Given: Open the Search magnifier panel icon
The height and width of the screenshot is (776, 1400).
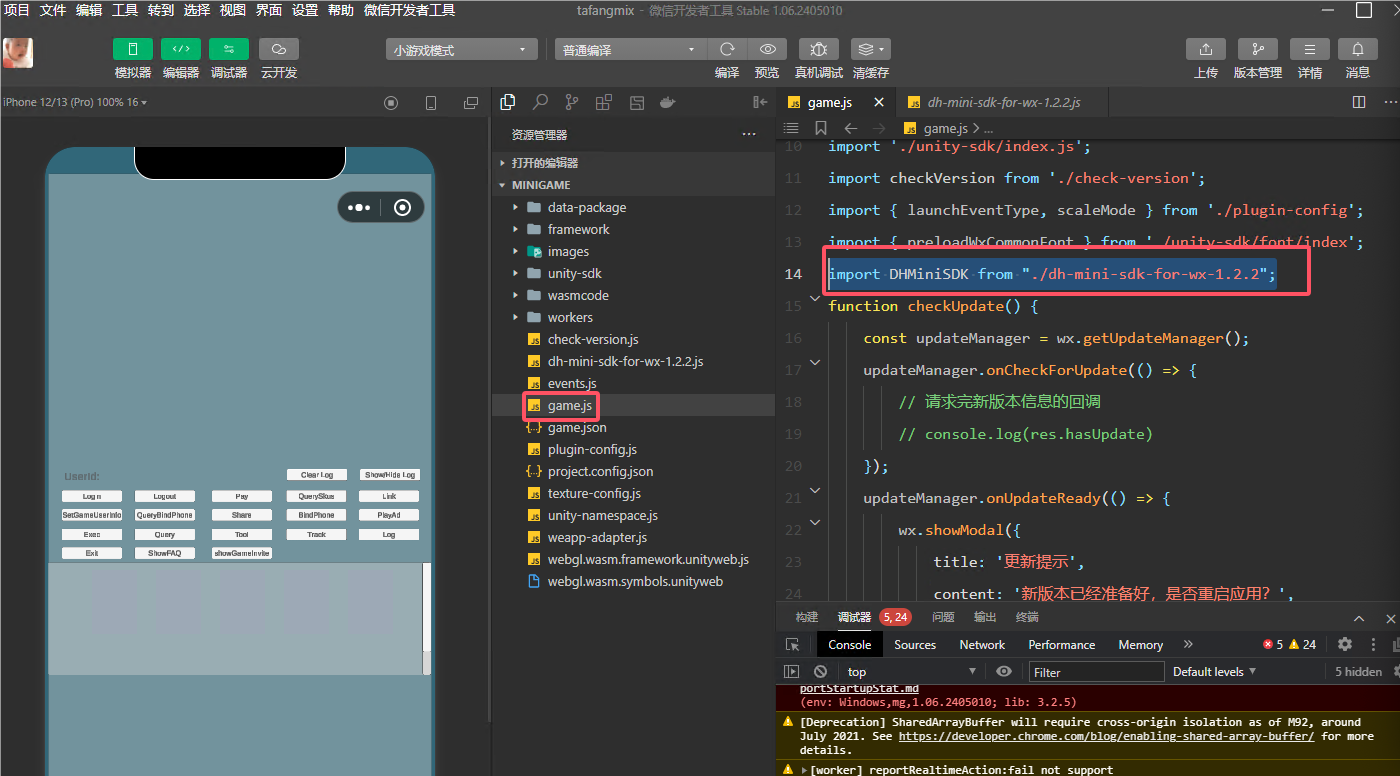Looking at the screenshot, I should pos(540,102).
